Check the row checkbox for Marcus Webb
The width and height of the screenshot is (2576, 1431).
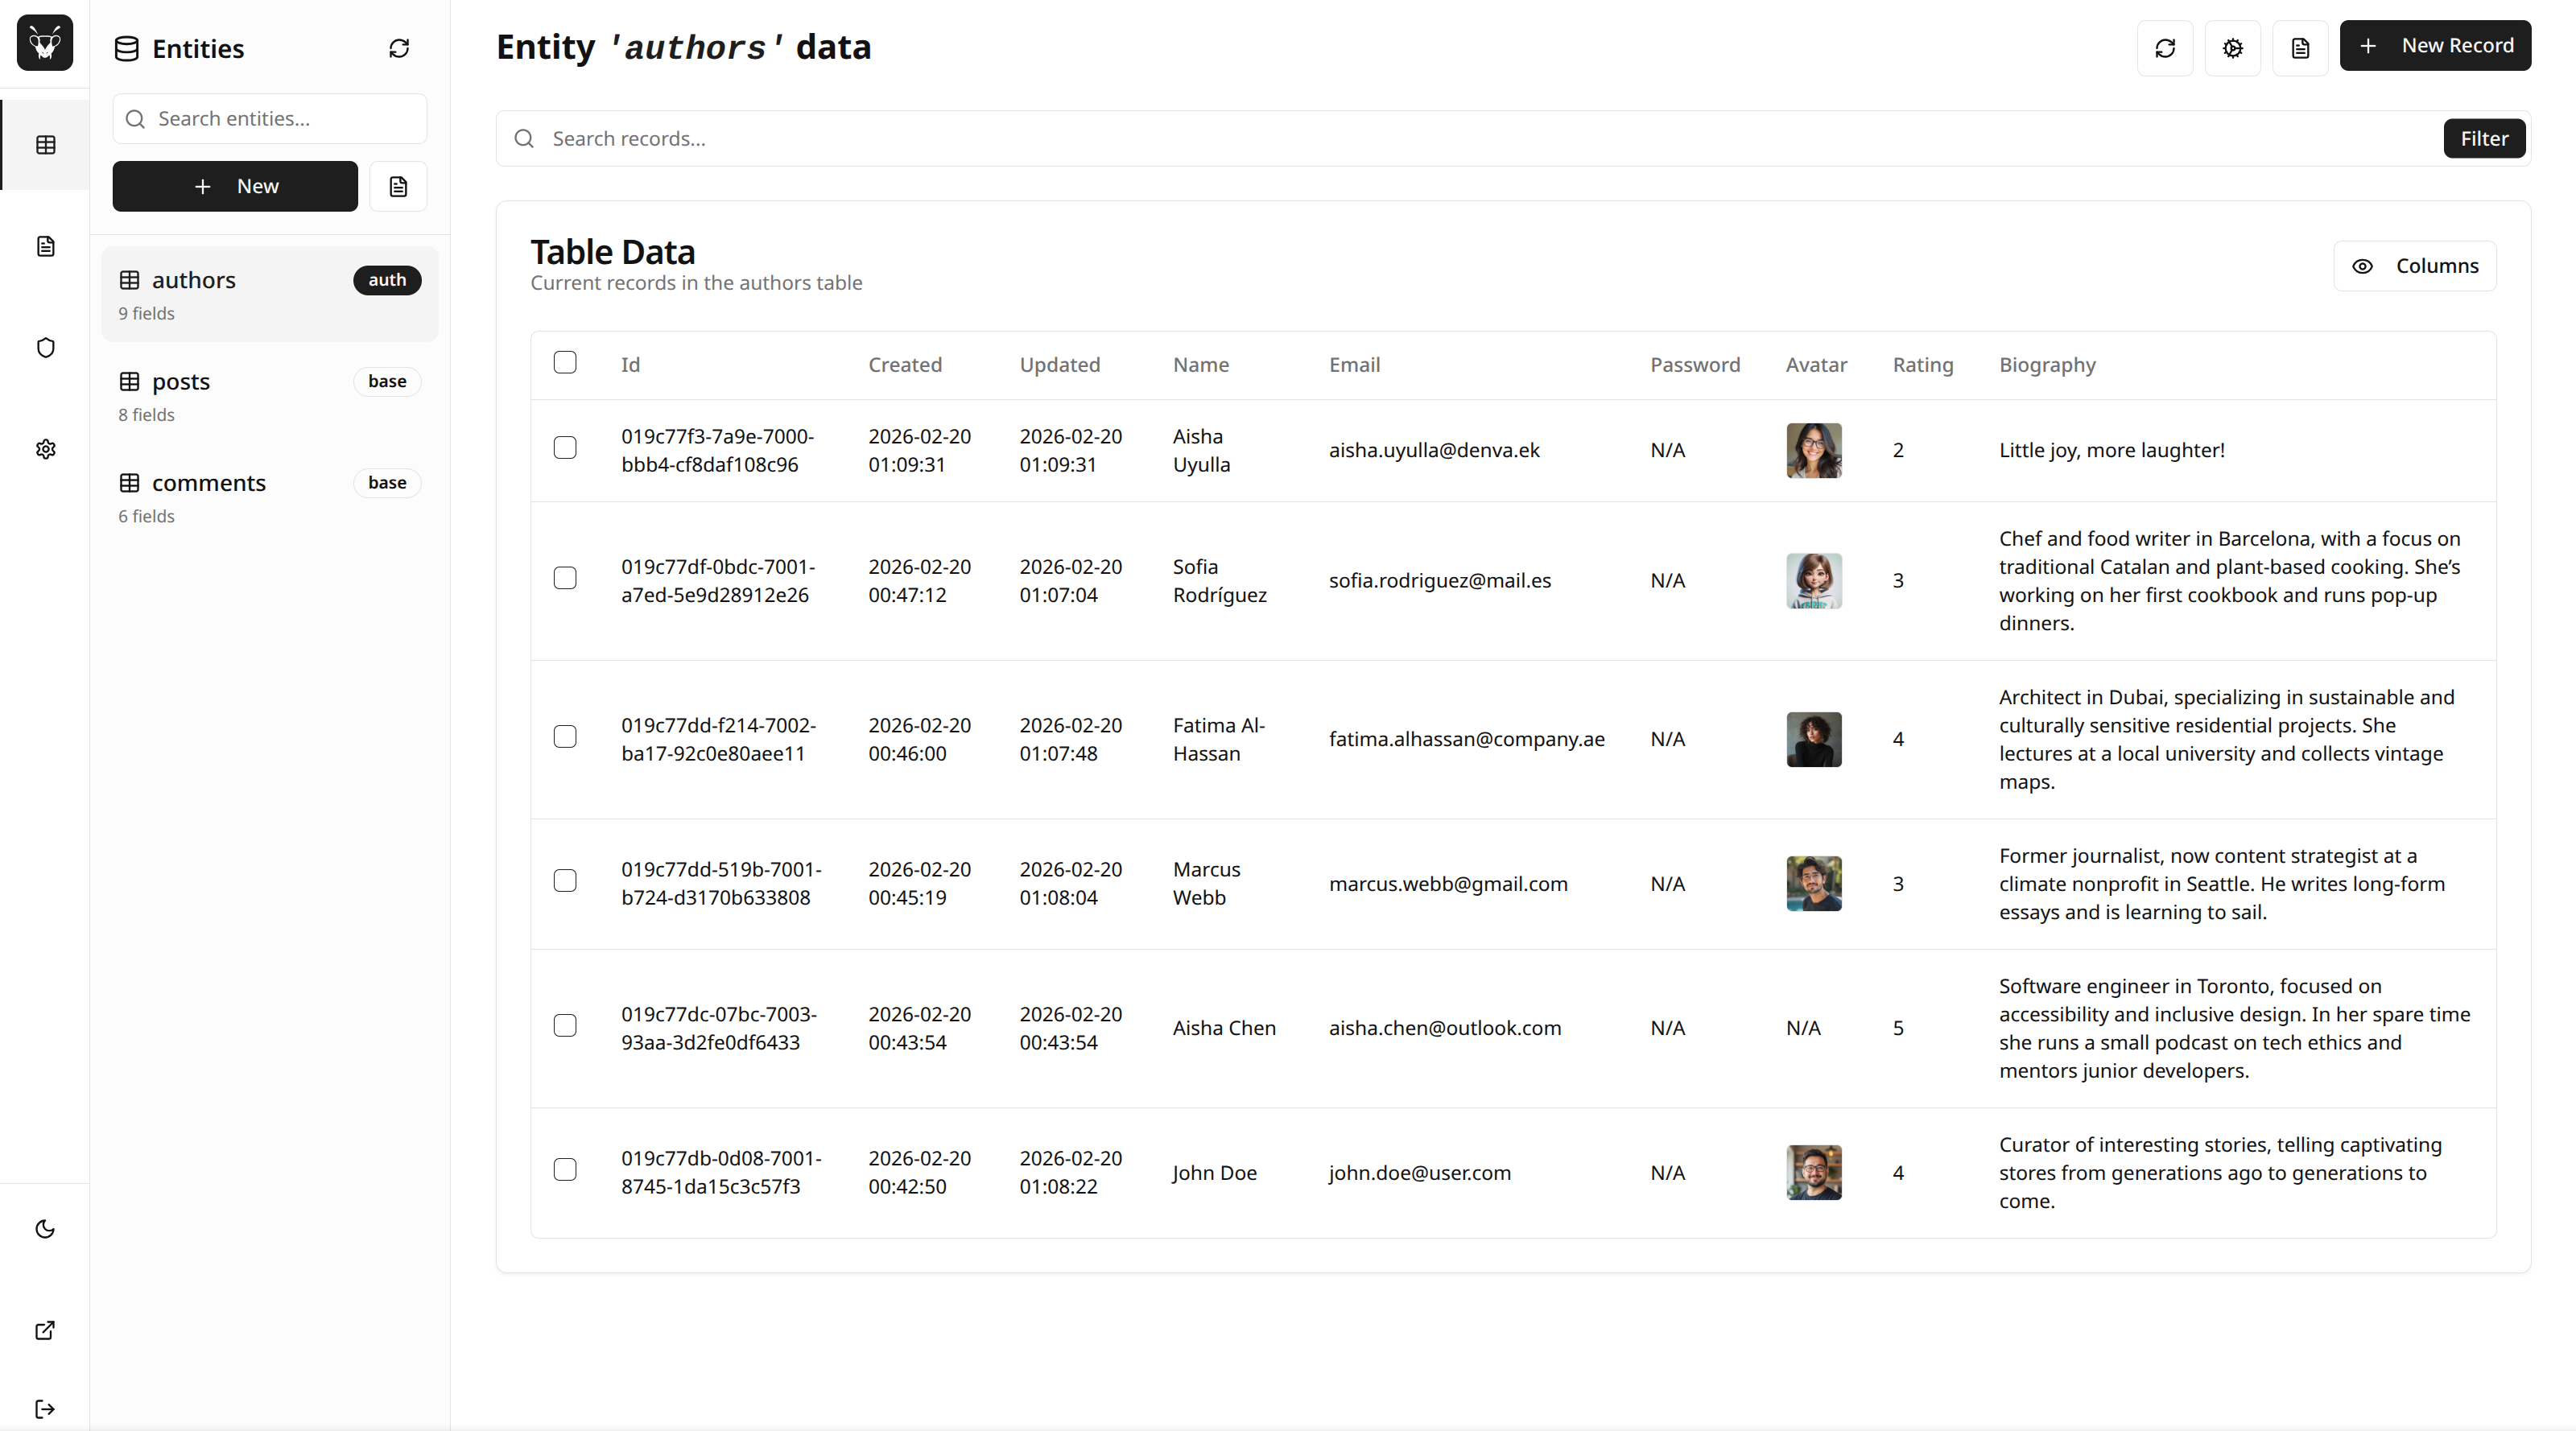[565, 881]
